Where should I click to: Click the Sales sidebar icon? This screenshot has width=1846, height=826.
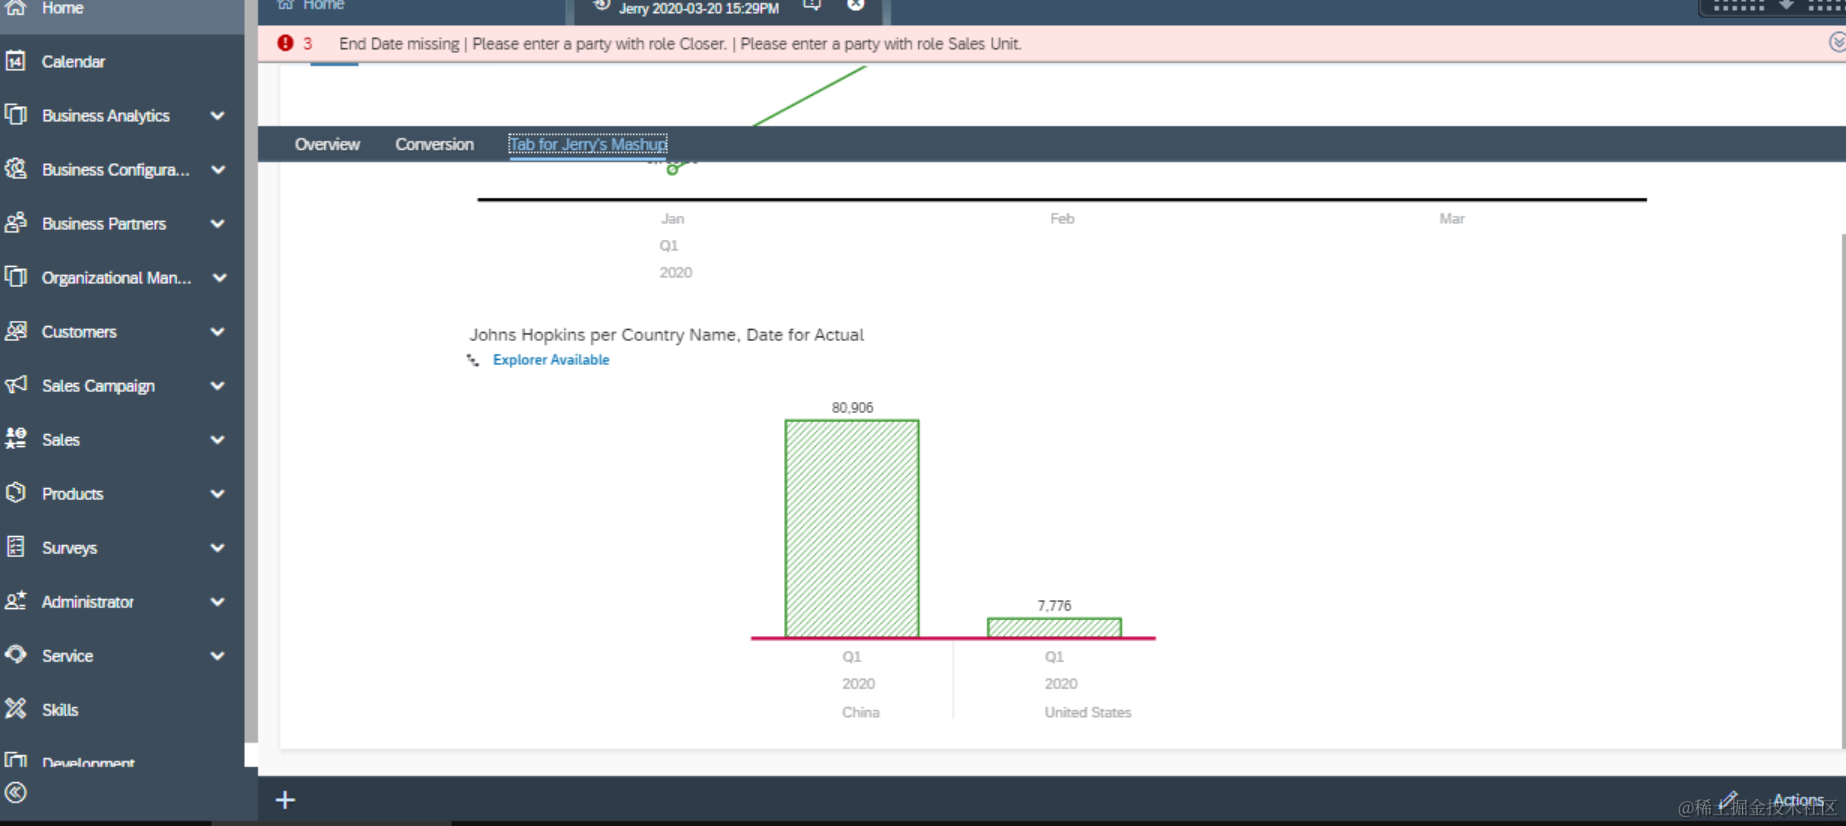[x=15, y=439]
